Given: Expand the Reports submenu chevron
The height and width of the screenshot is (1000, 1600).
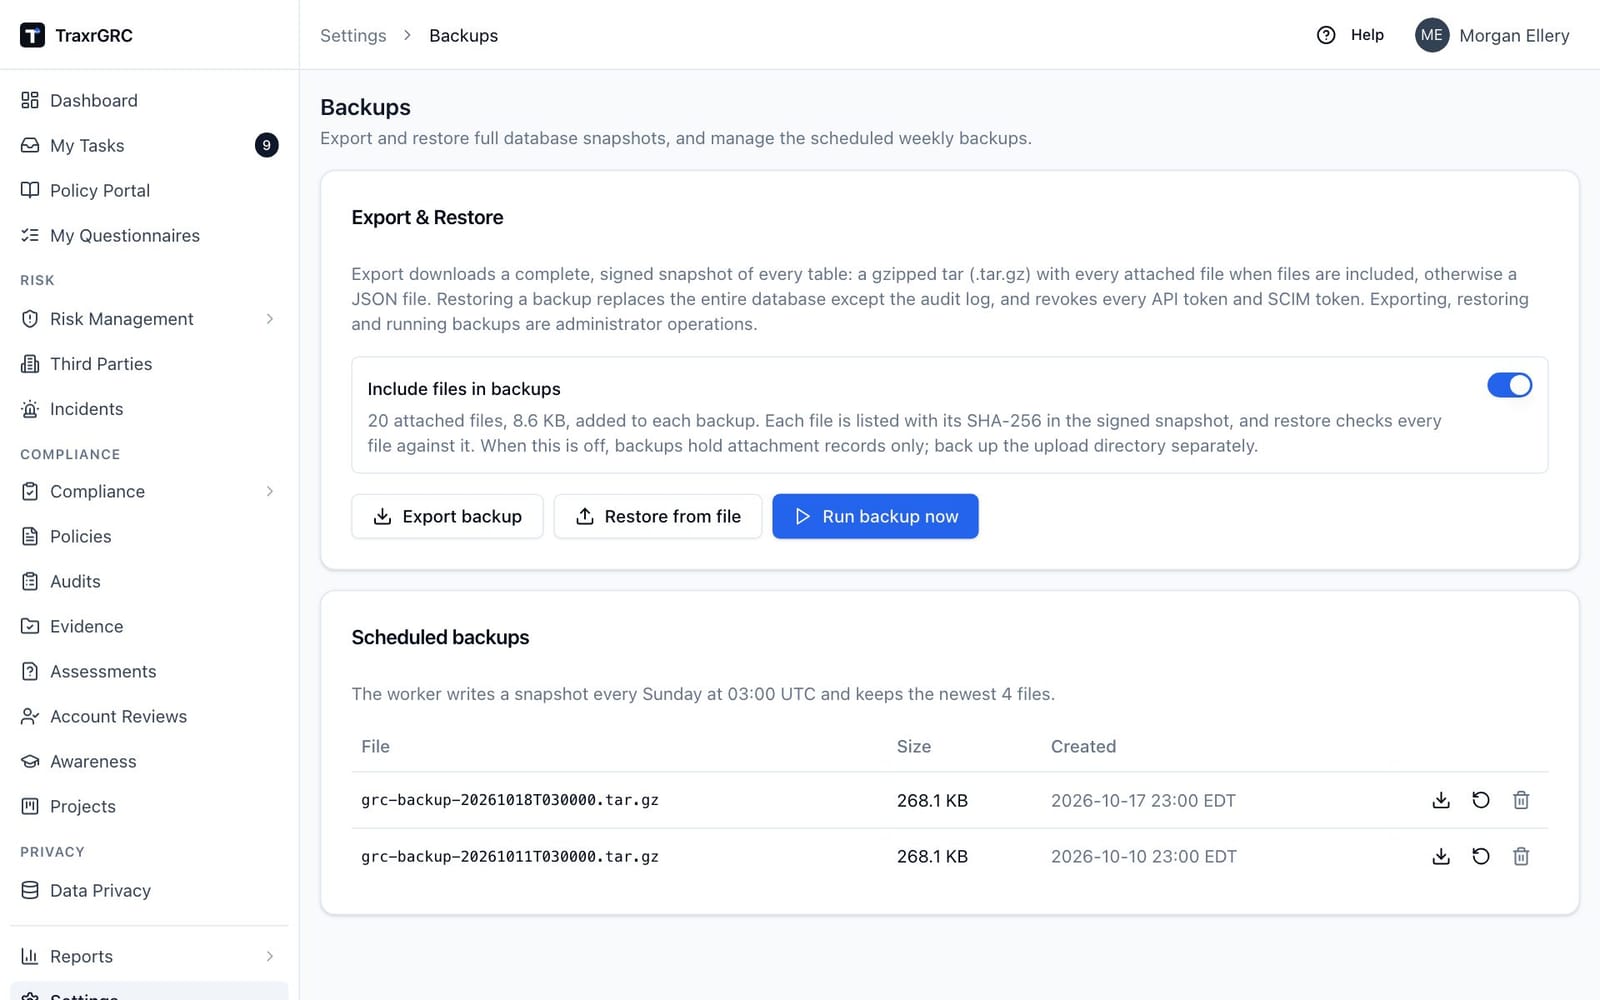Looking at the screenshot, I should [x=270, y=956].
